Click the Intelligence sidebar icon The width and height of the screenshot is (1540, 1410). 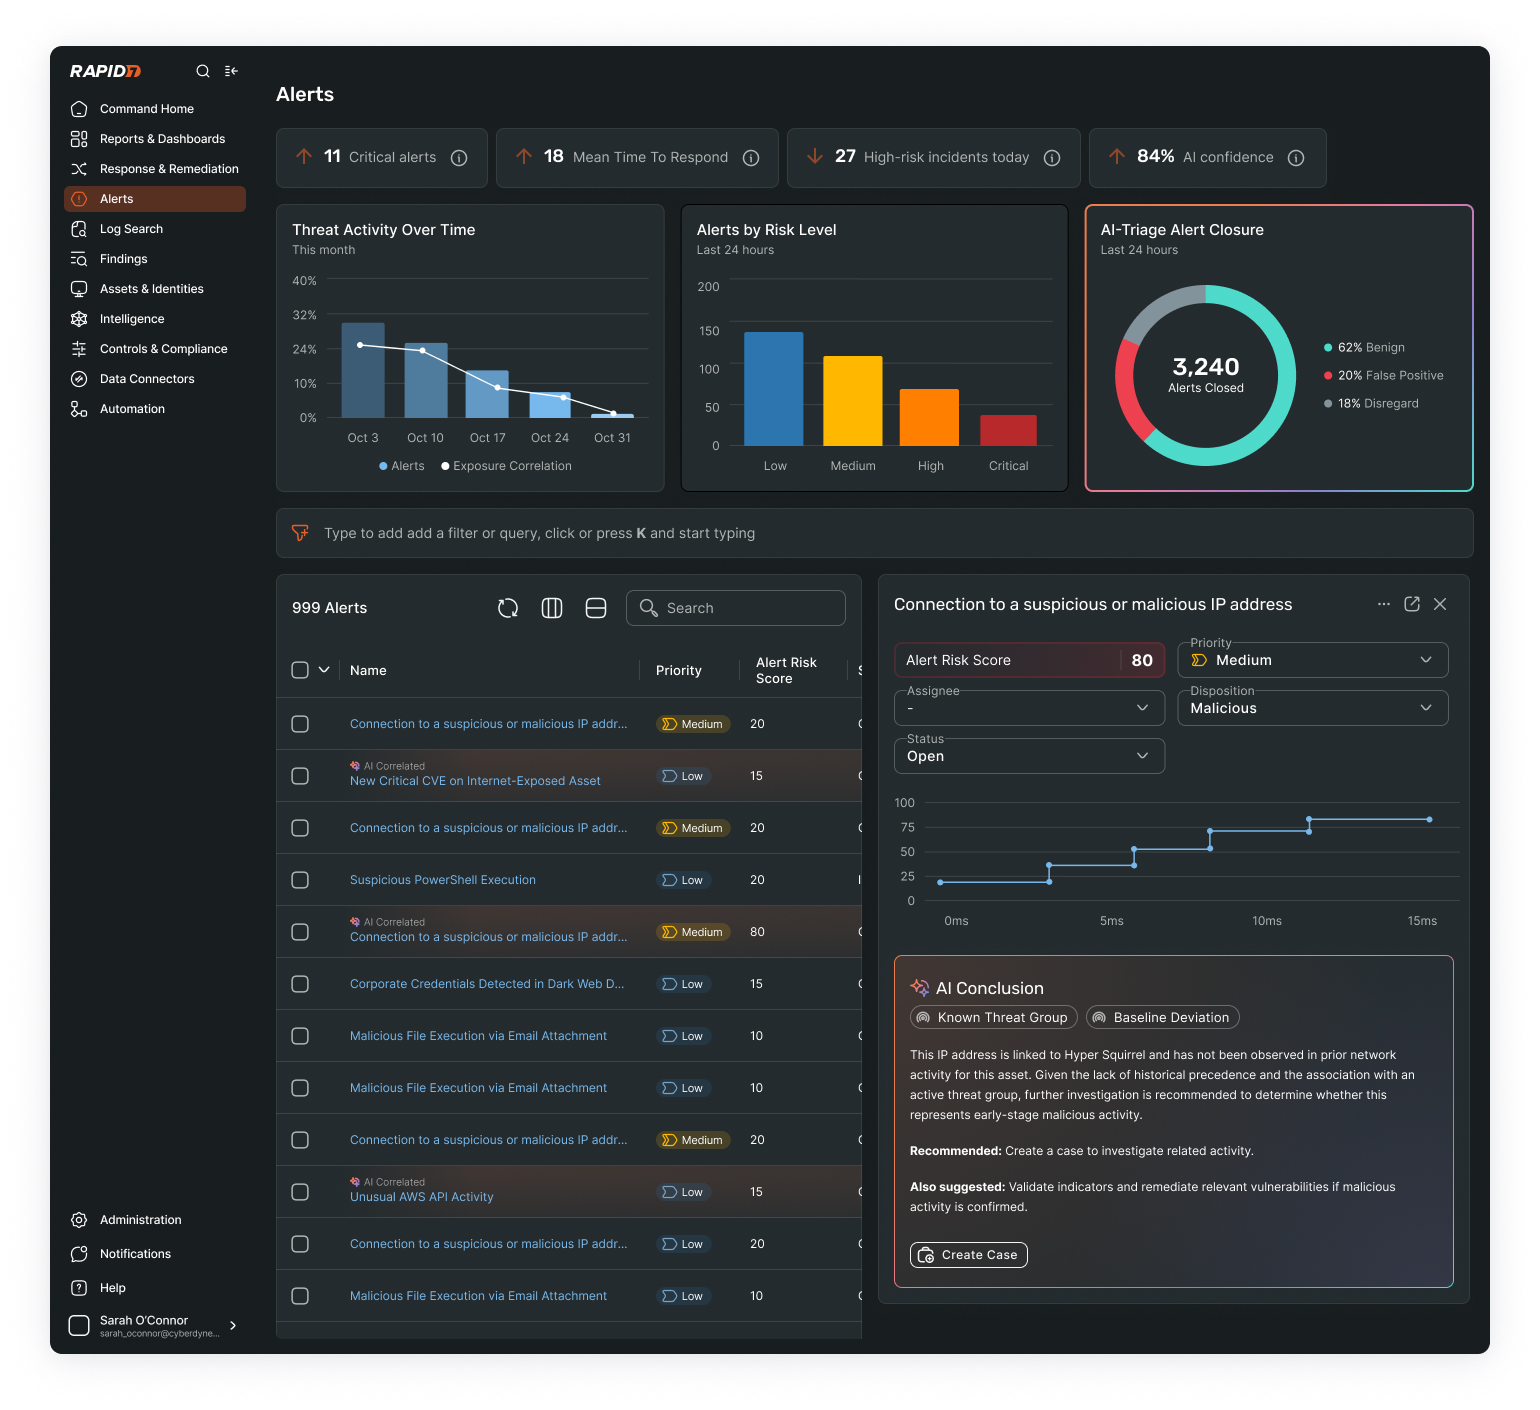point(79,319)
